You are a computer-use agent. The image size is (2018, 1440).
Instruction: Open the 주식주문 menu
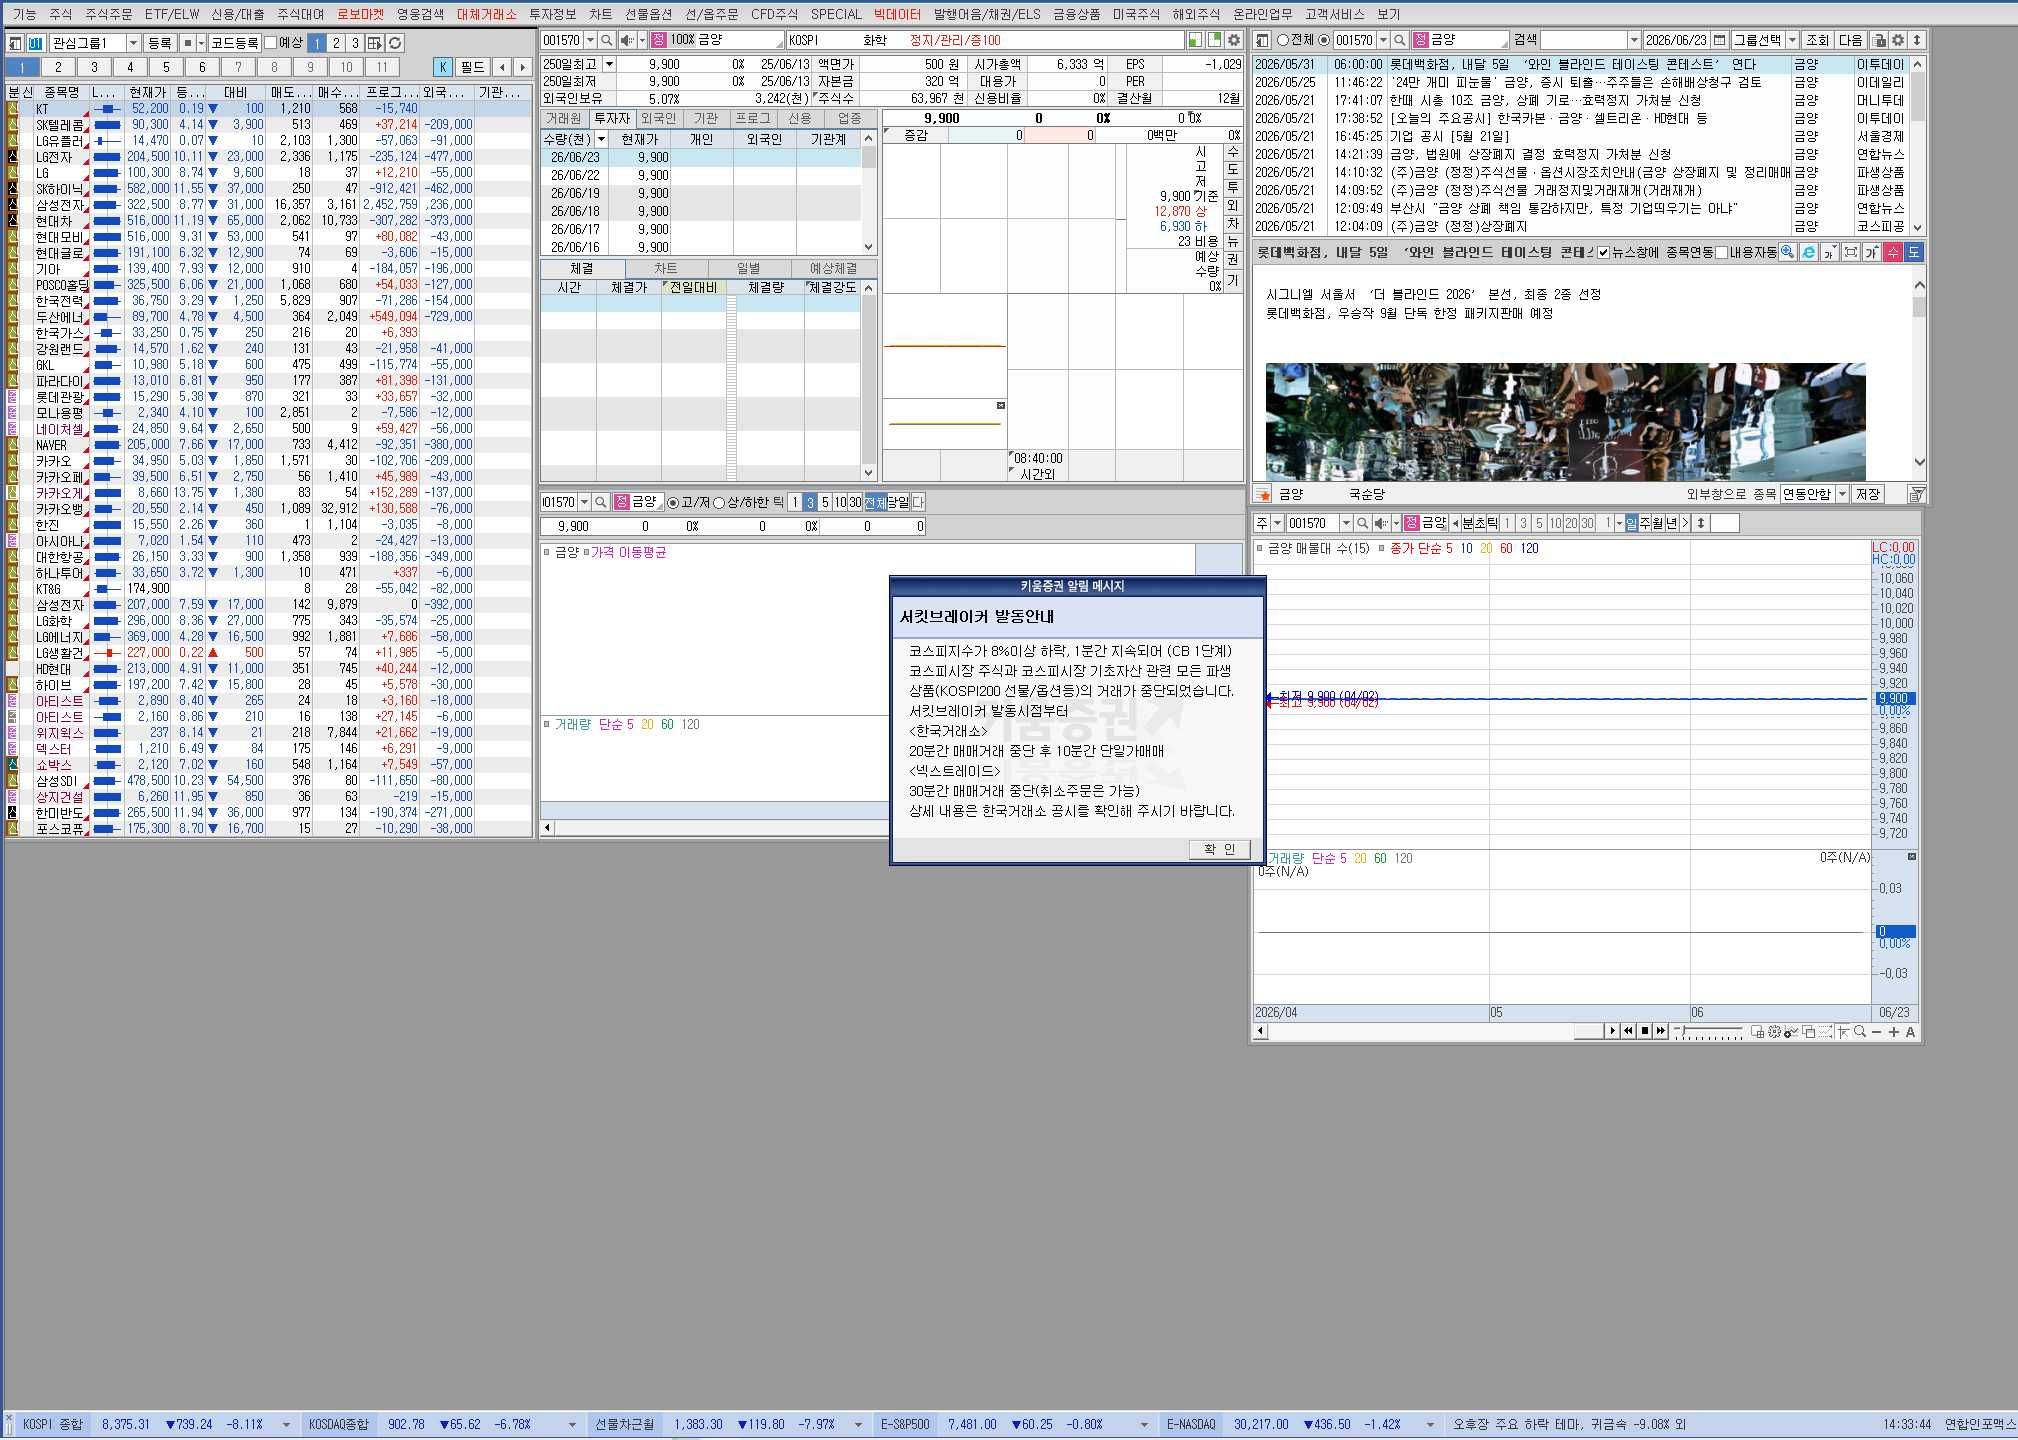[x=108, y=14]
